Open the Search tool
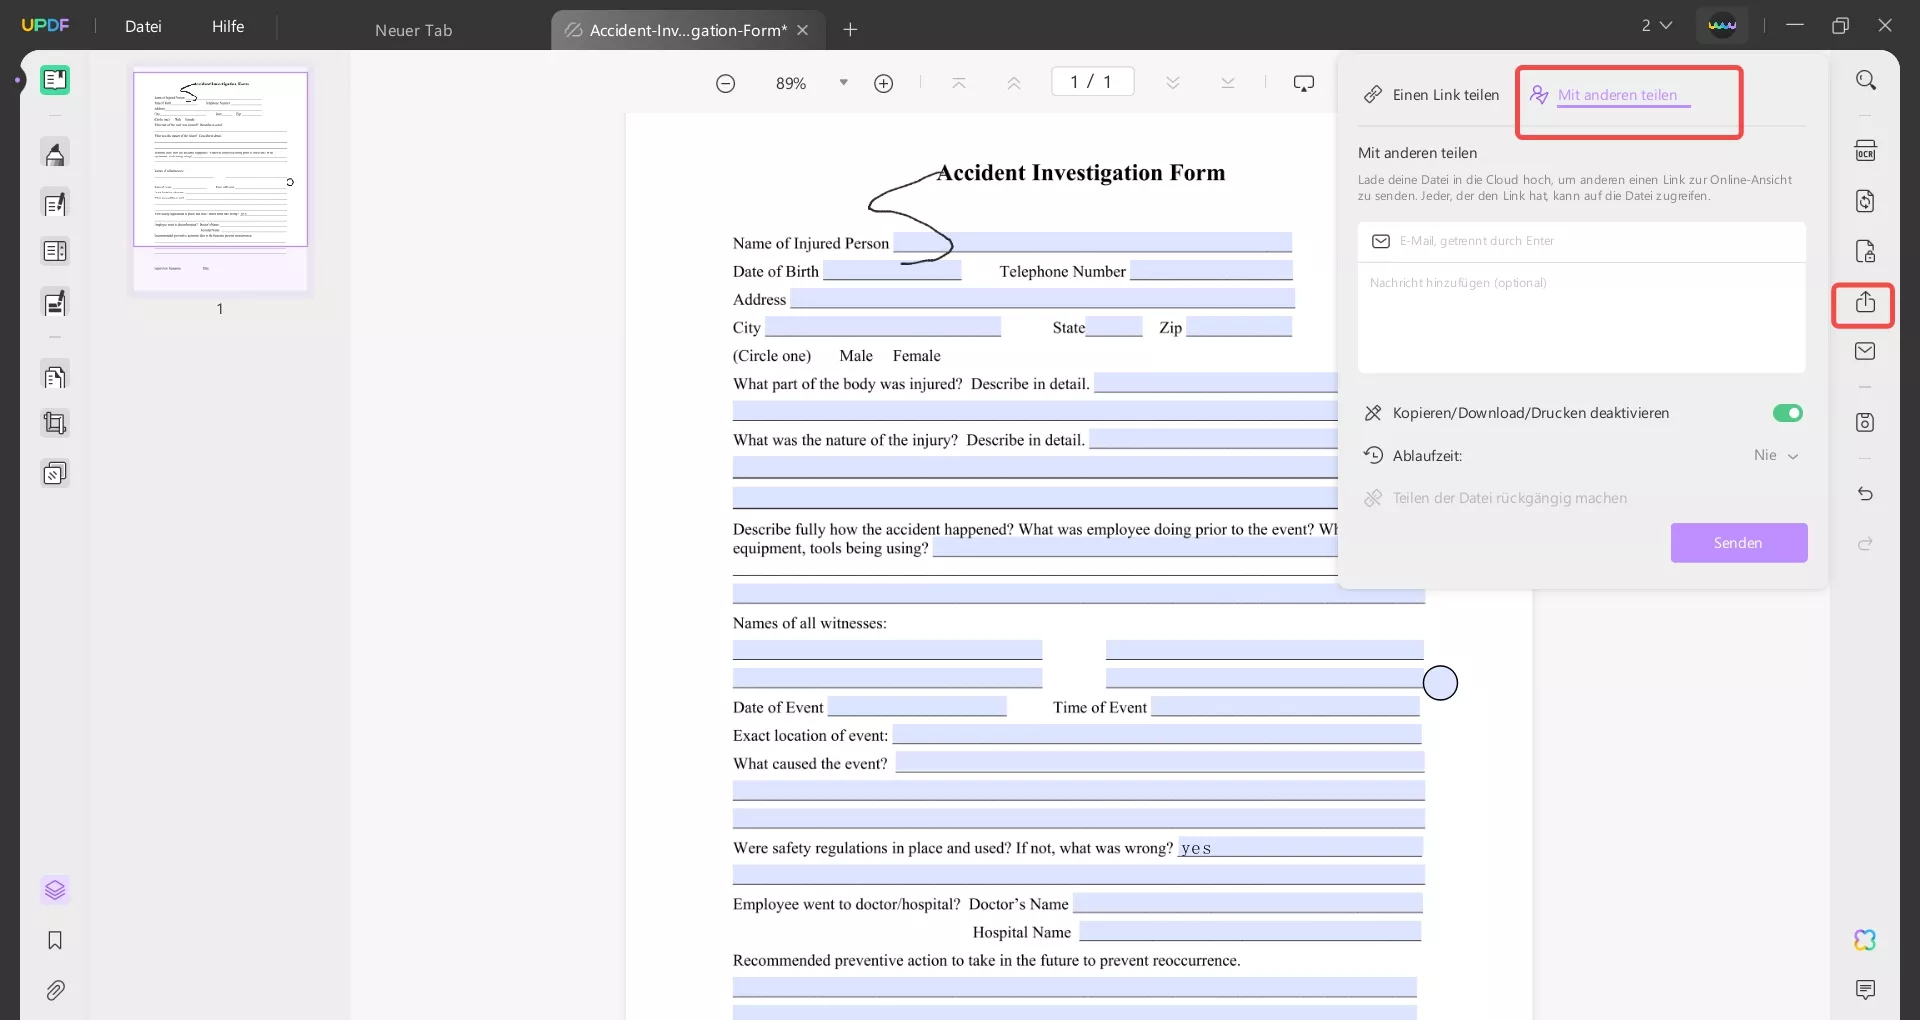 coord(1866,79)
